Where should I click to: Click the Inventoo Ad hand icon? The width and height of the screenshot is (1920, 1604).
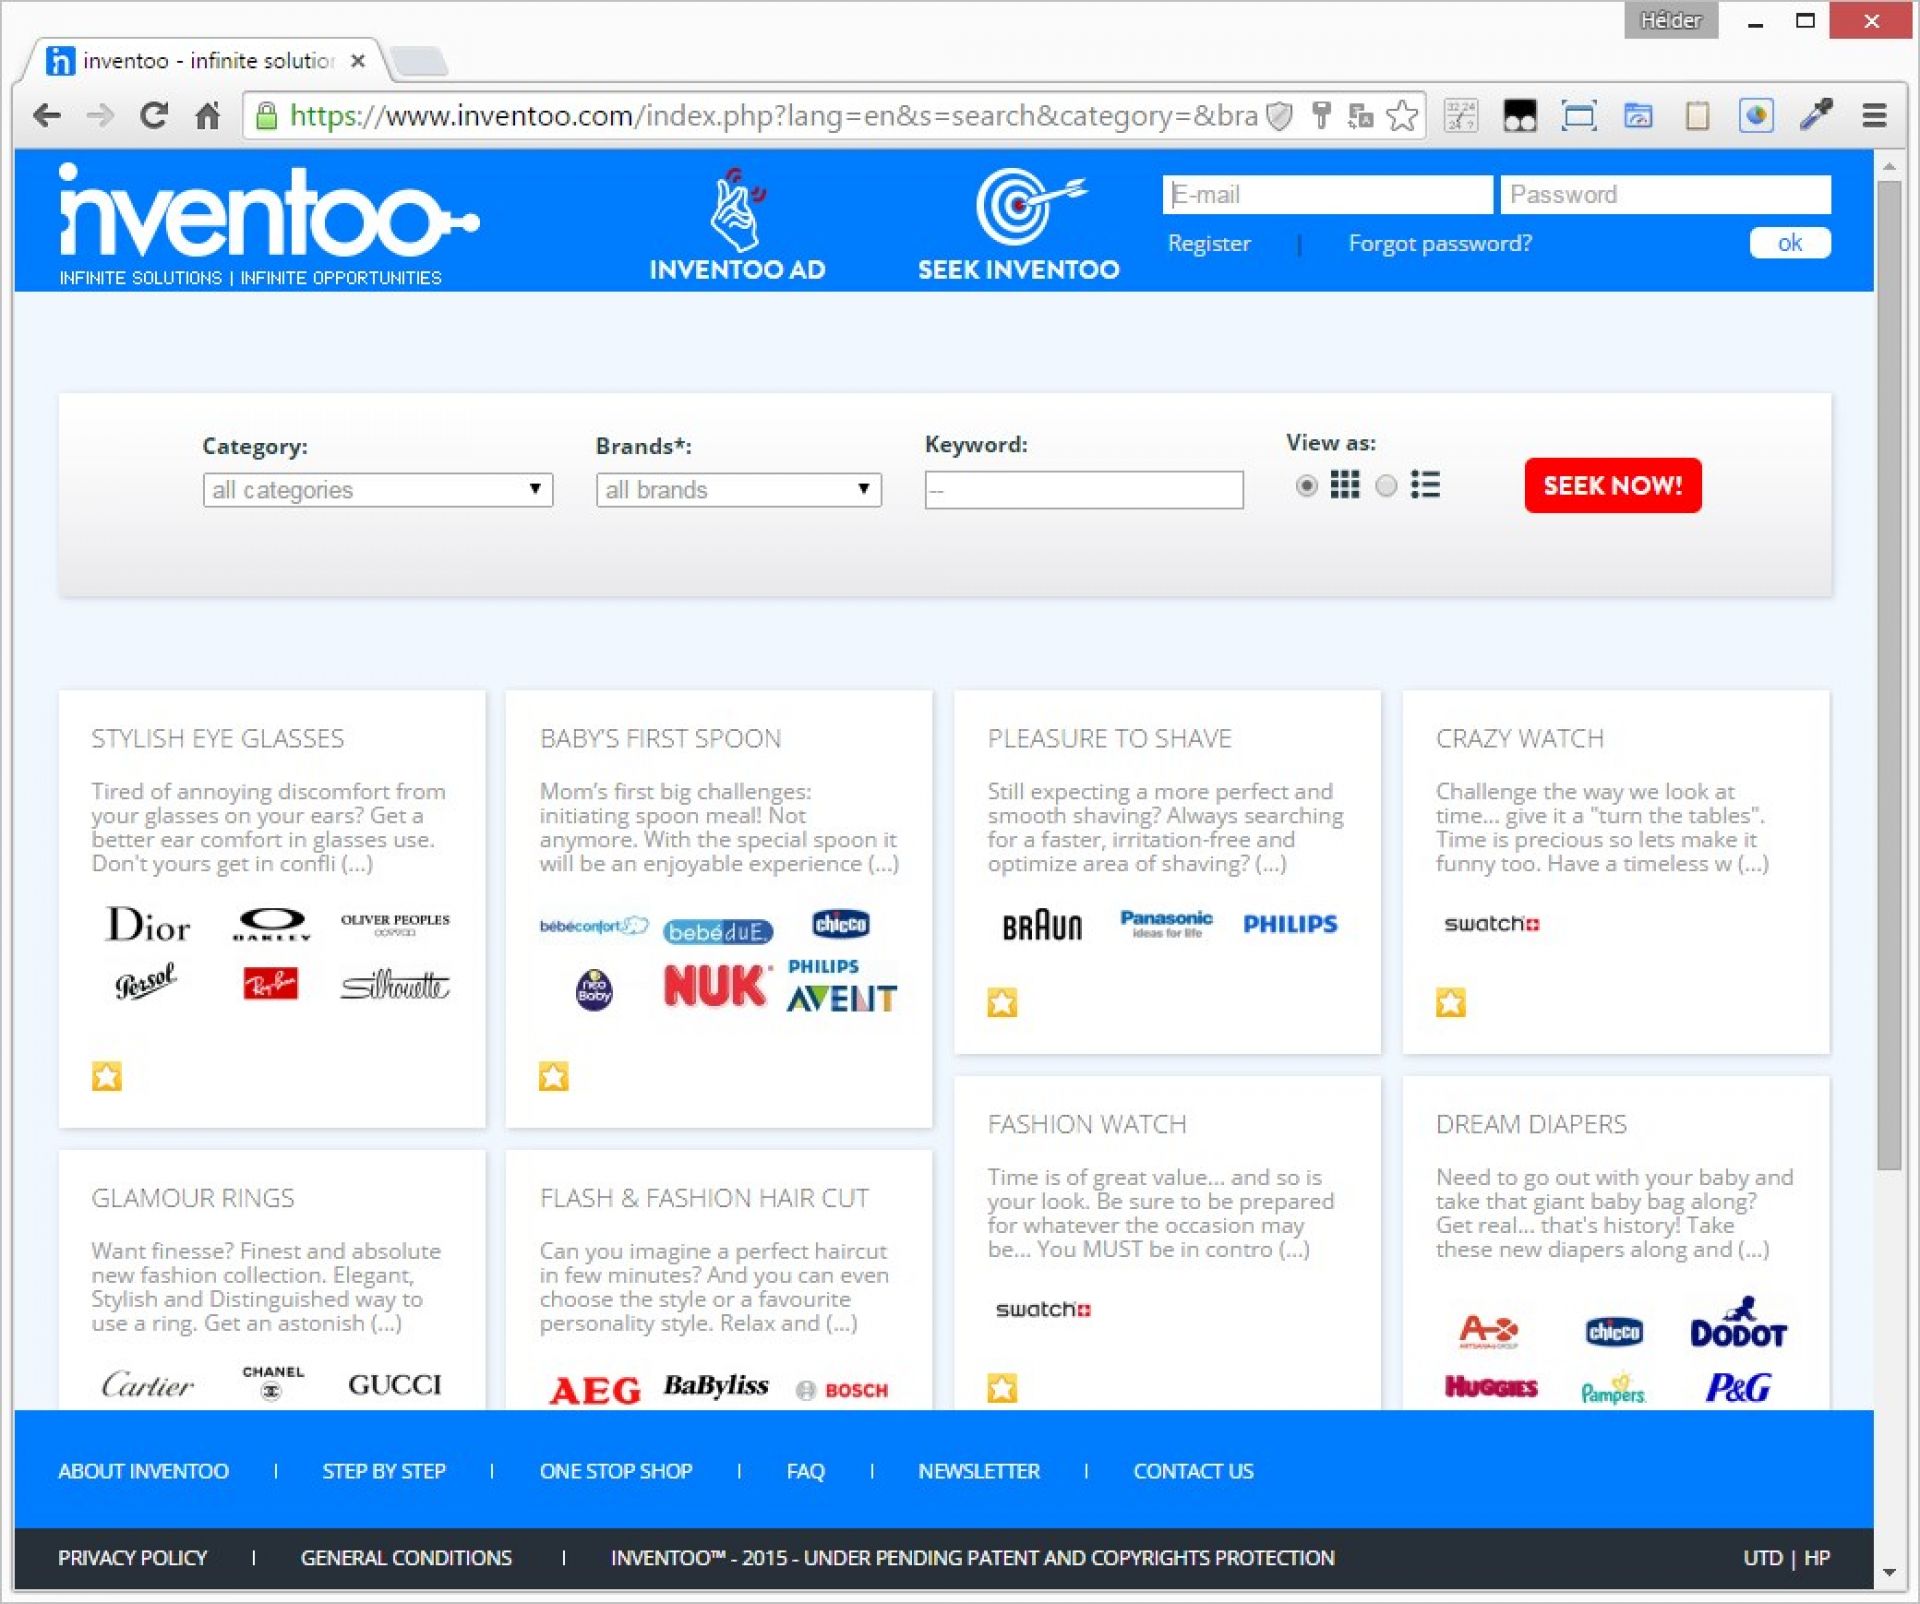coord(738,209)
